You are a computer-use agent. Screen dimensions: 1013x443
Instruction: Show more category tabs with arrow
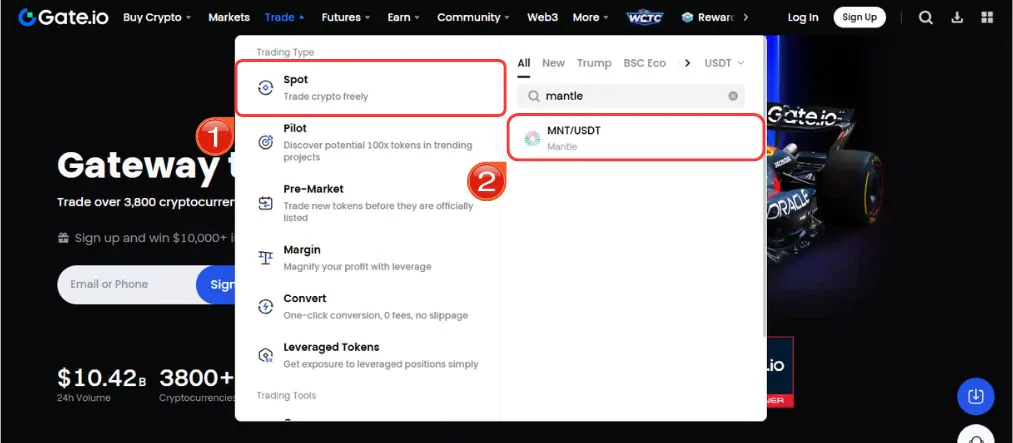pos(687,63)
